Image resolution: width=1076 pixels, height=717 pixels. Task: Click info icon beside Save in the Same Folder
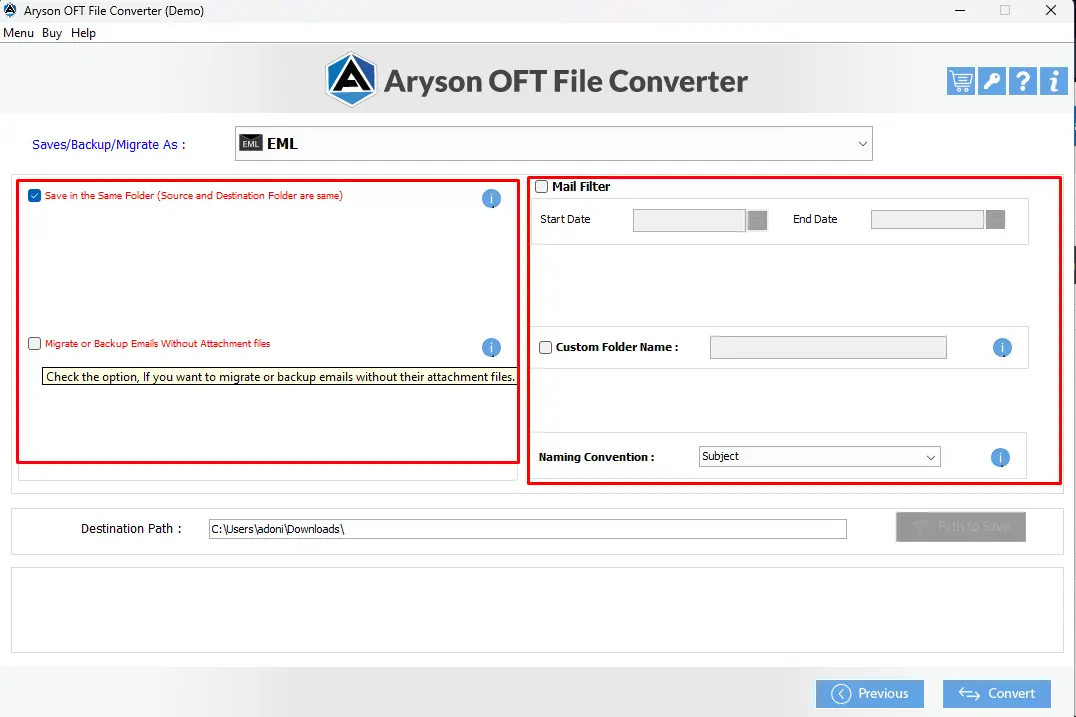tap(491, 199)
